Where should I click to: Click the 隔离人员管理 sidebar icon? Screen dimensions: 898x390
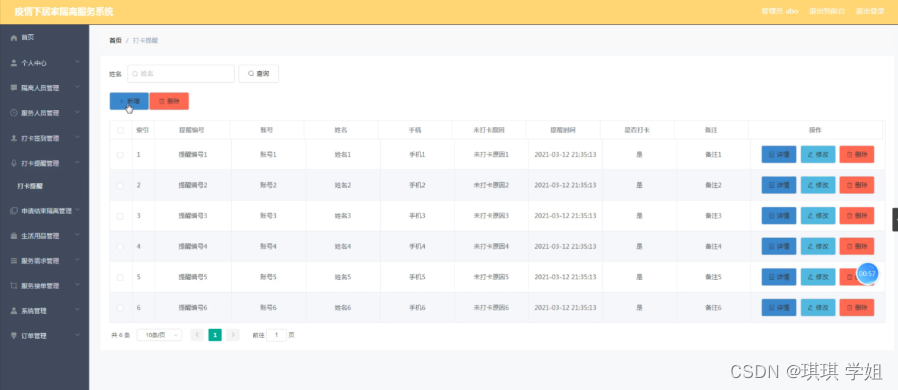(x=14, y=88)
